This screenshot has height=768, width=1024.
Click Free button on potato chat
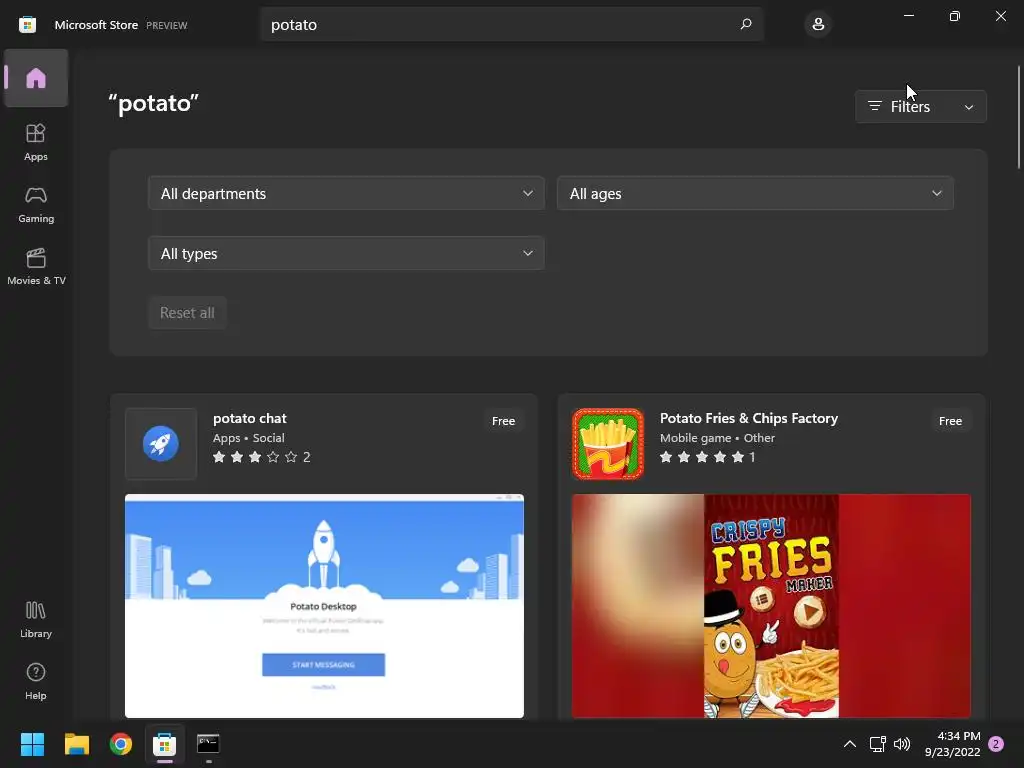click(x=504, y=421)
